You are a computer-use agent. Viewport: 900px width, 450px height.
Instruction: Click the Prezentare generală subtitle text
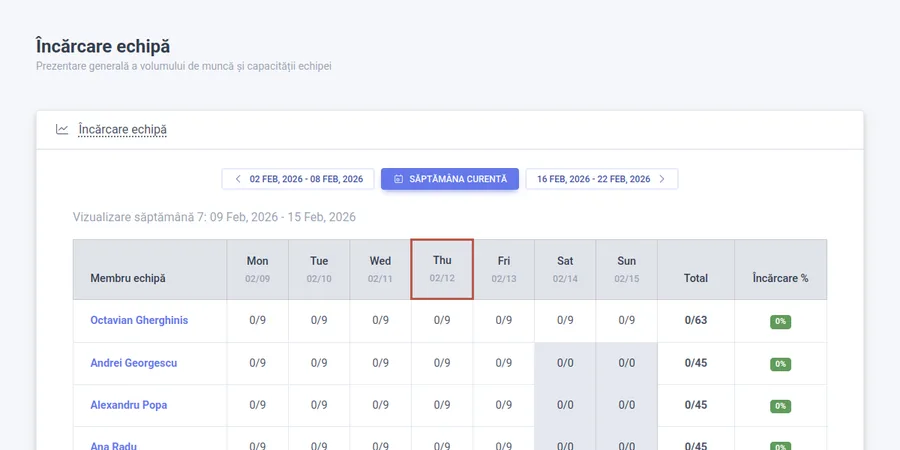184,66
